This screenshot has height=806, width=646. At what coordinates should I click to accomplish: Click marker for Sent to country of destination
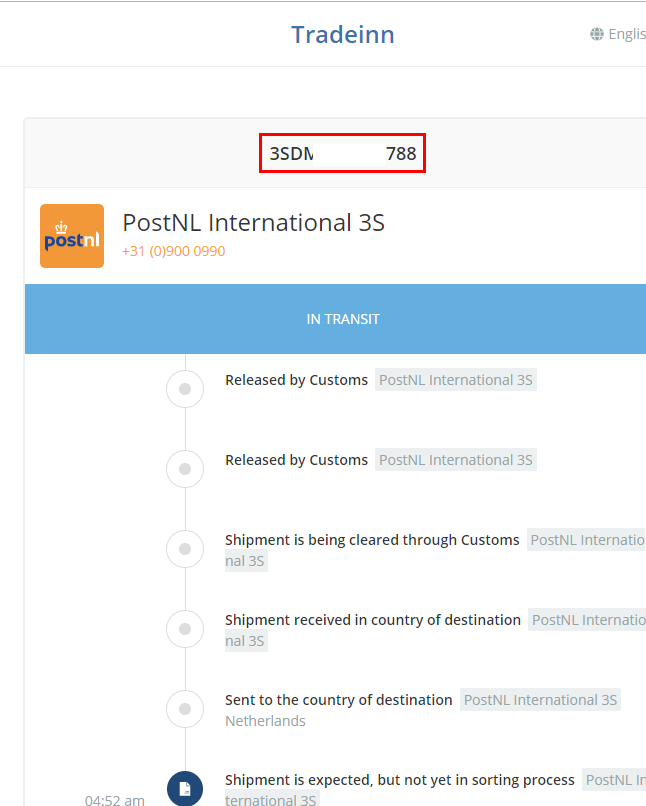(185, 709)
